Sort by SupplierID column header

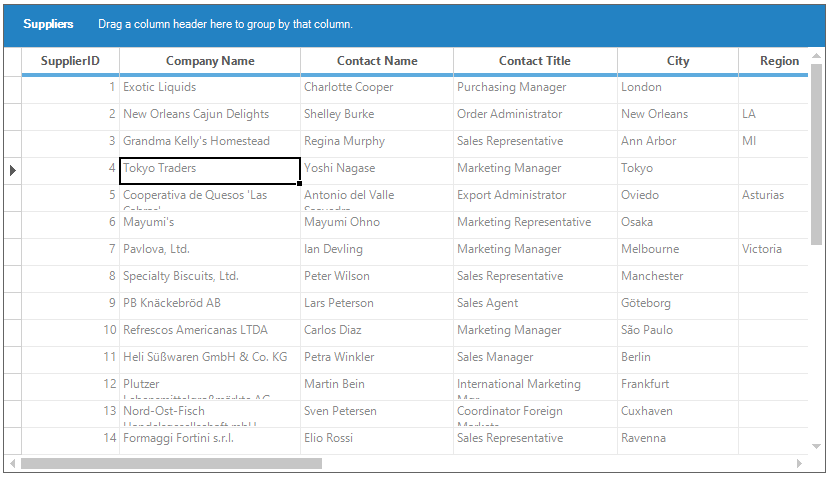coord(70,61)
